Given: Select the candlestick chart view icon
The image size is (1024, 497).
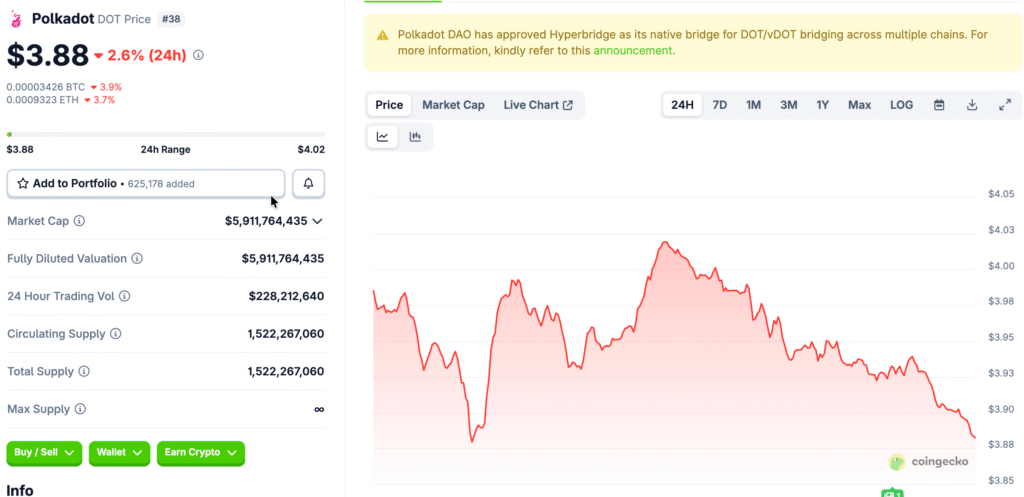Looking at the screenshot, I should [415, 136].
